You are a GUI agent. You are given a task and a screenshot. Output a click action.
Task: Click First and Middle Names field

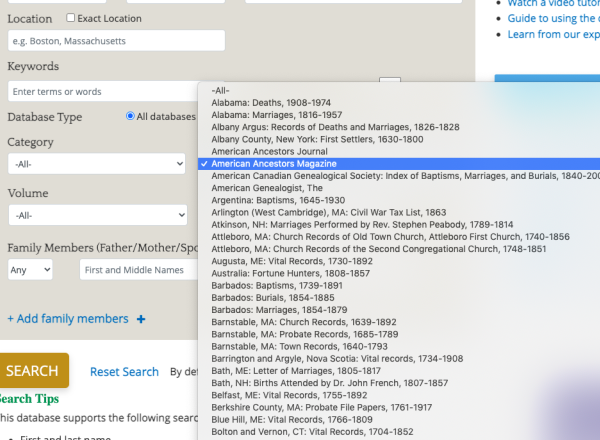coord(139,270)
